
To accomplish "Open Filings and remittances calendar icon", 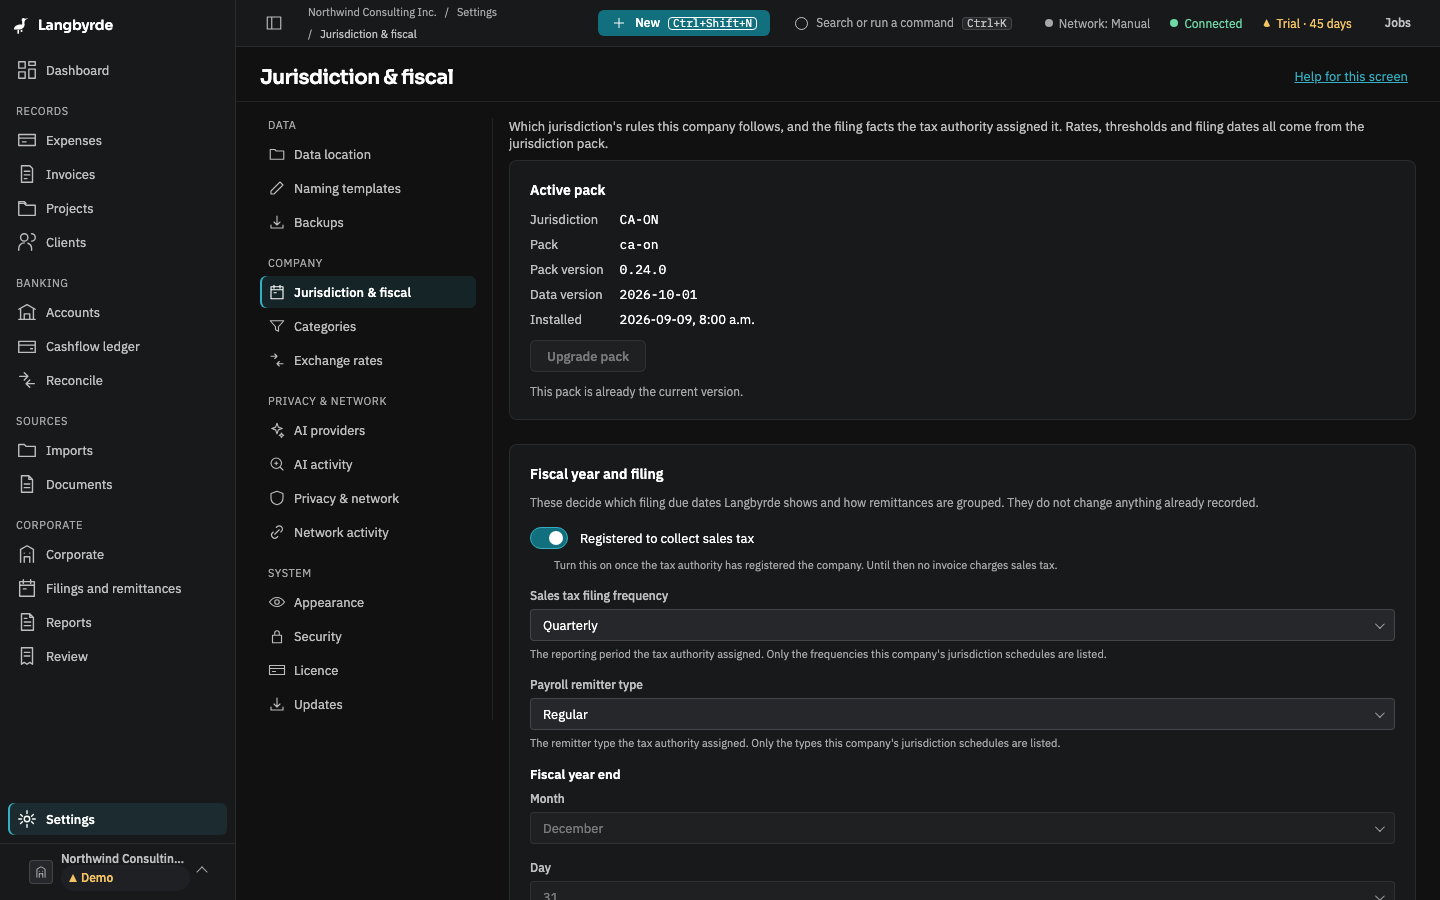I will point(27,588).
